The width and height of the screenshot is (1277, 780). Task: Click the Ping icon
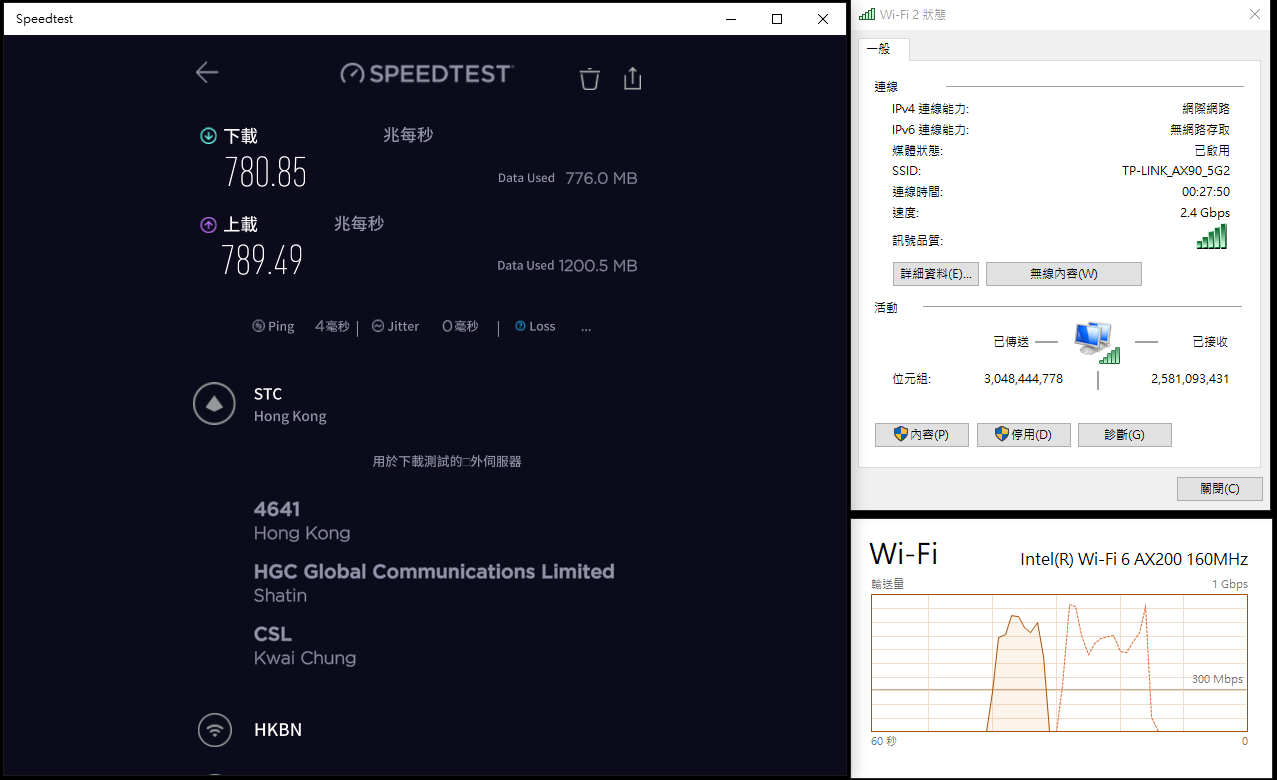(258, 326)
